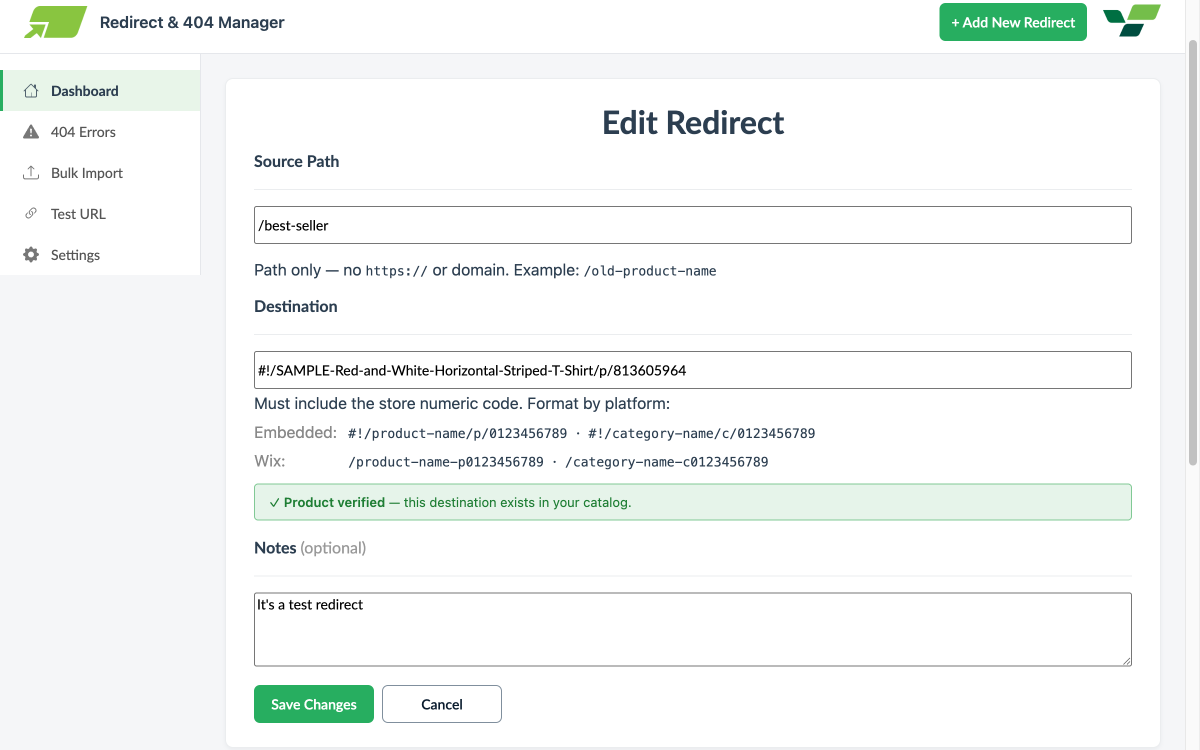The image size is (1200, 750).
Task: Click the Destination label
Action: pos(296,306)
